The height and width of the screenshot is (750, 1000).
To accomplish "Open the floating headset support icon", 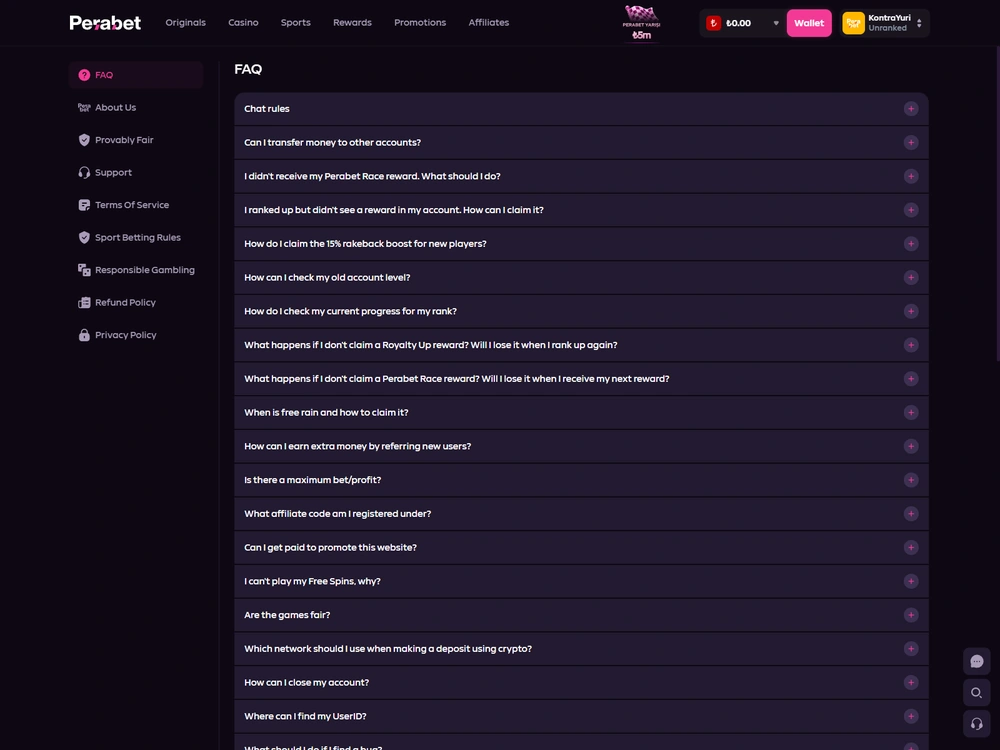I will pos(976,724).
